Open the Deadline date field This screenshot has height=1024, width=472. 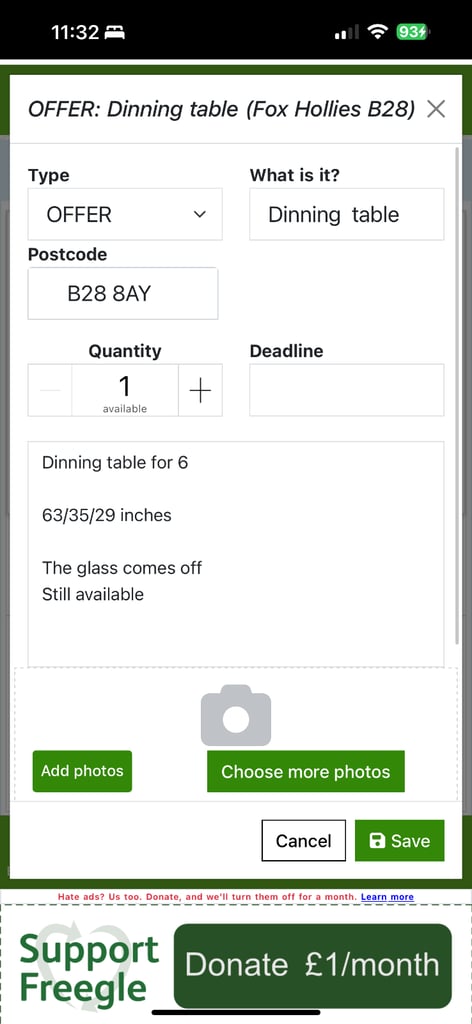[x=347, y=391]
